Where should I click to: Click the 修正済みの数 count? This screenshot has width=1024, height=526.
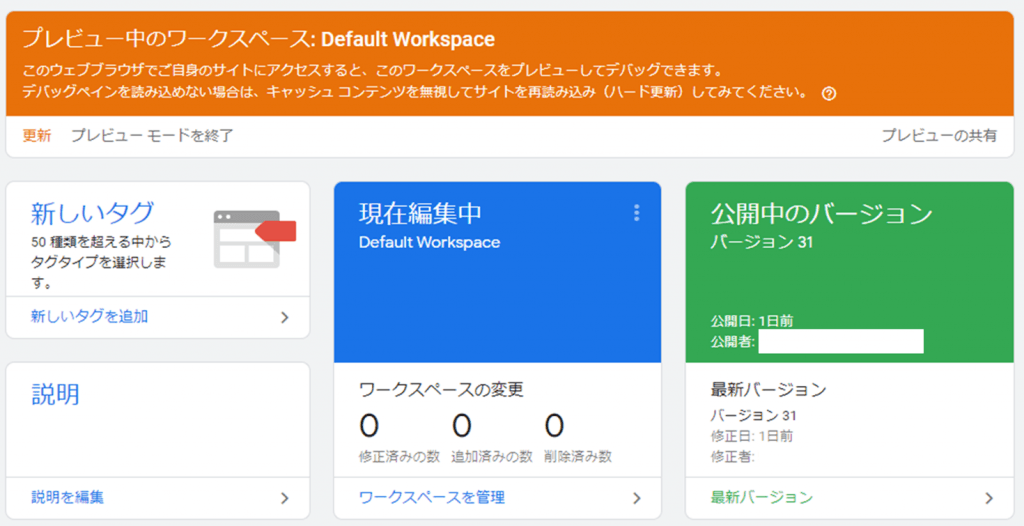(x=370, y=427)
